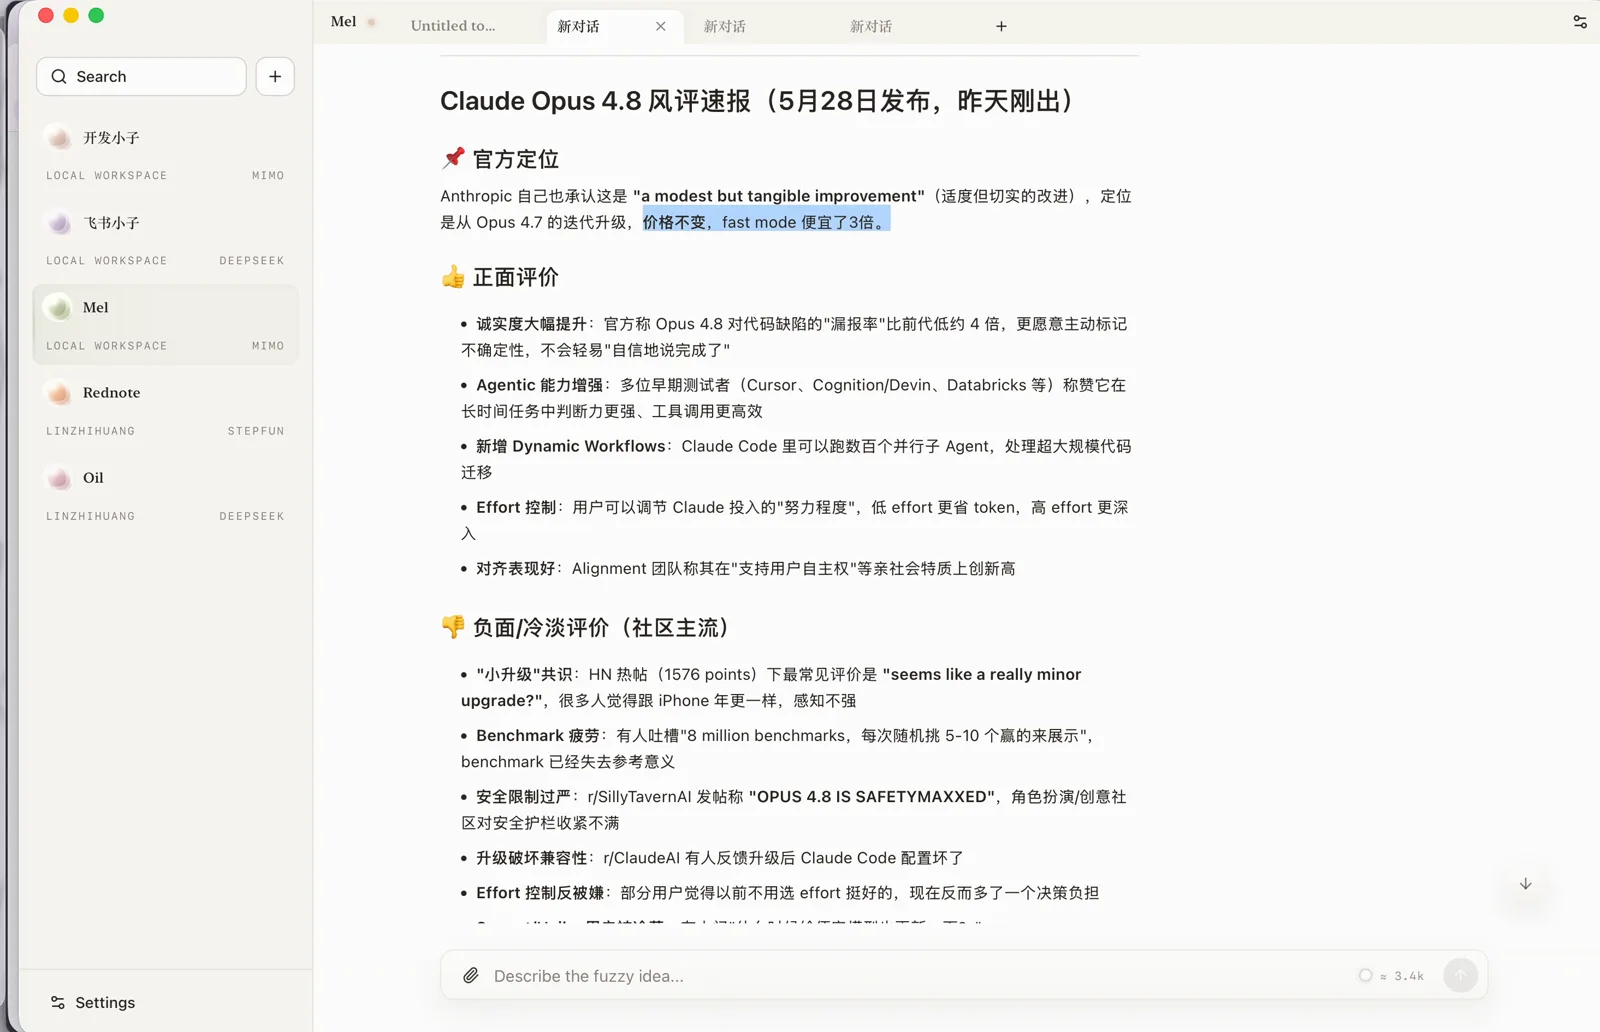Open the 开发小子 agent
The width and height of the screenshot is (1600, 1032).
pyautogui.click(x=165, y=155)
